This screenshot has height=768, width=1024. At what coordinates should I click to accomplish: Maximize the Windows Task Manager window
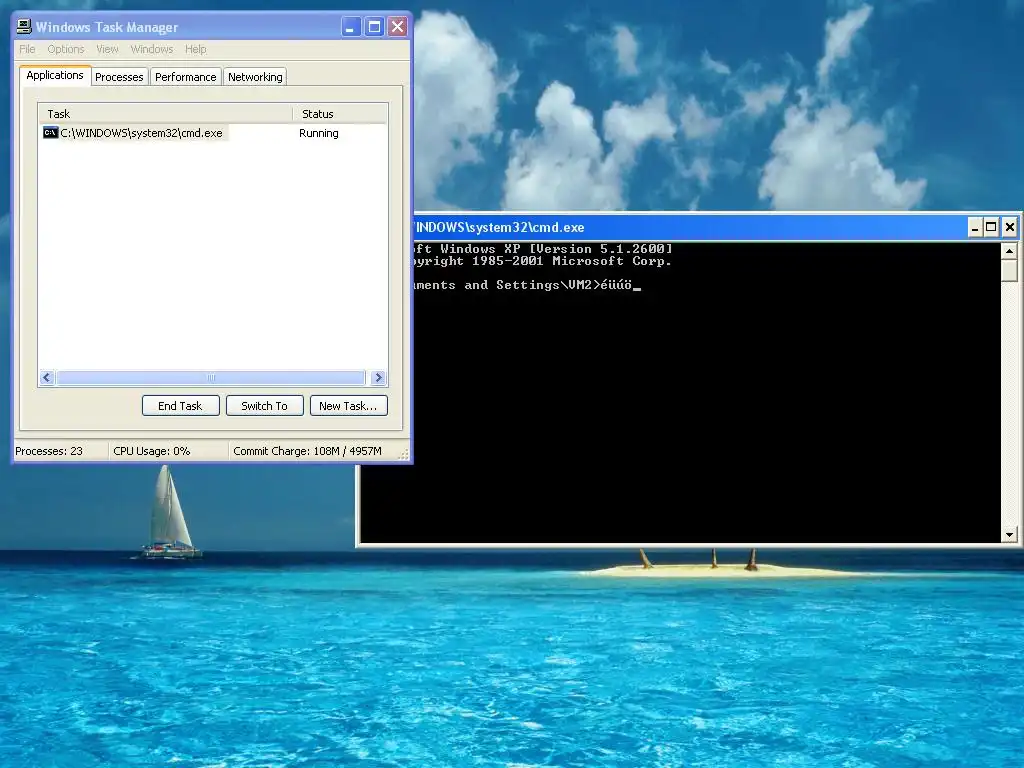click(x=374, y=27)
